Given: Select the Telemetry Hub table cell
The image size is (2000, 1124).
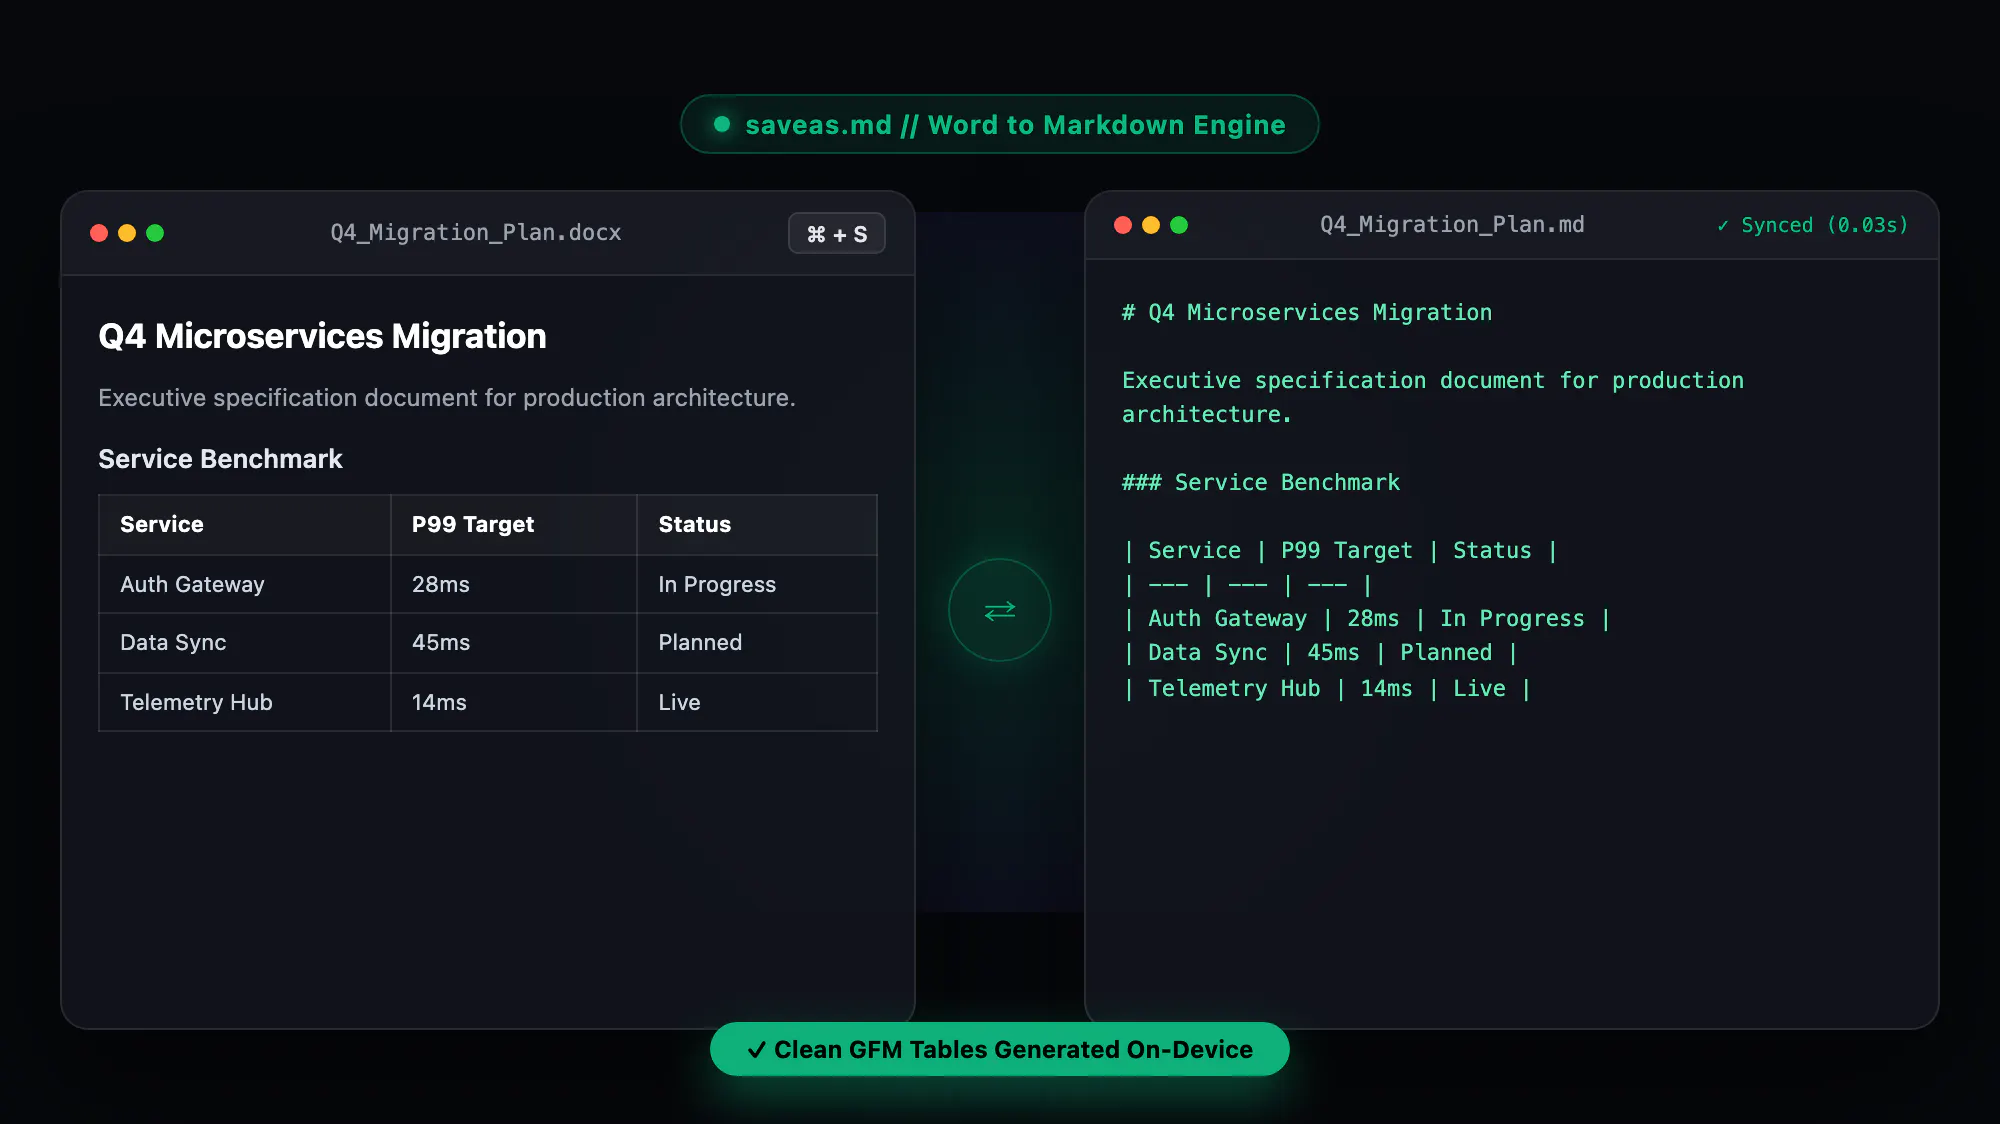Looking at the screenshot, I should pyautogui.click(x=245, y=702).
